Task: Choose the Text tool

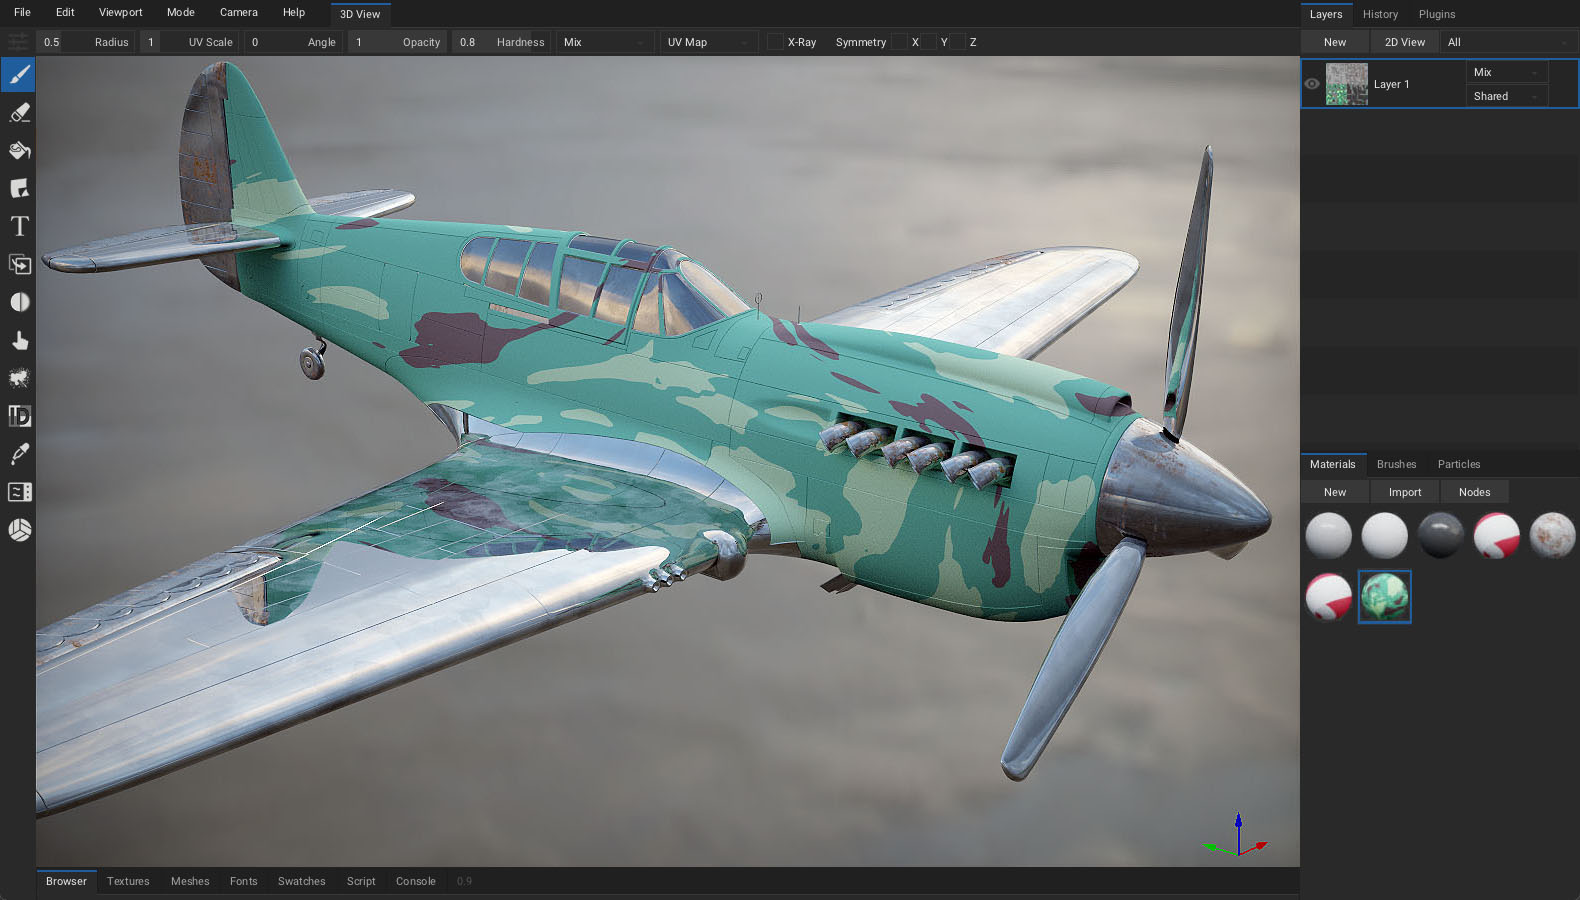Action: [19, 226]
